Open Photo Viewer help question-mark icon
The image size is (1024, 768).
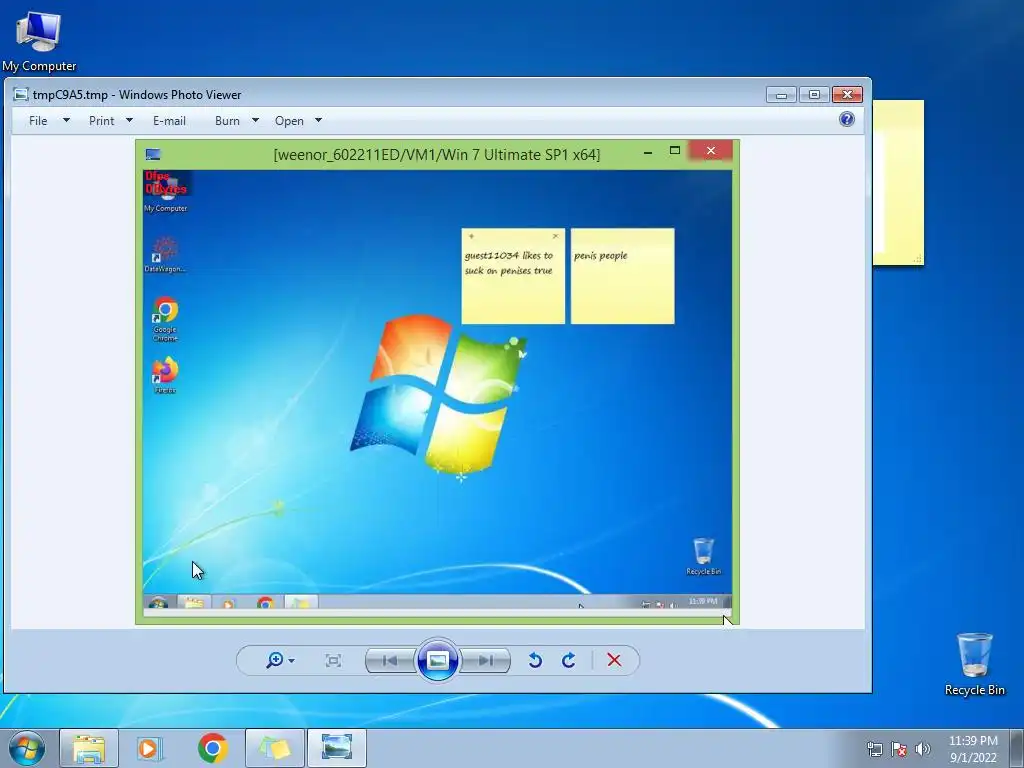[847, 120]
